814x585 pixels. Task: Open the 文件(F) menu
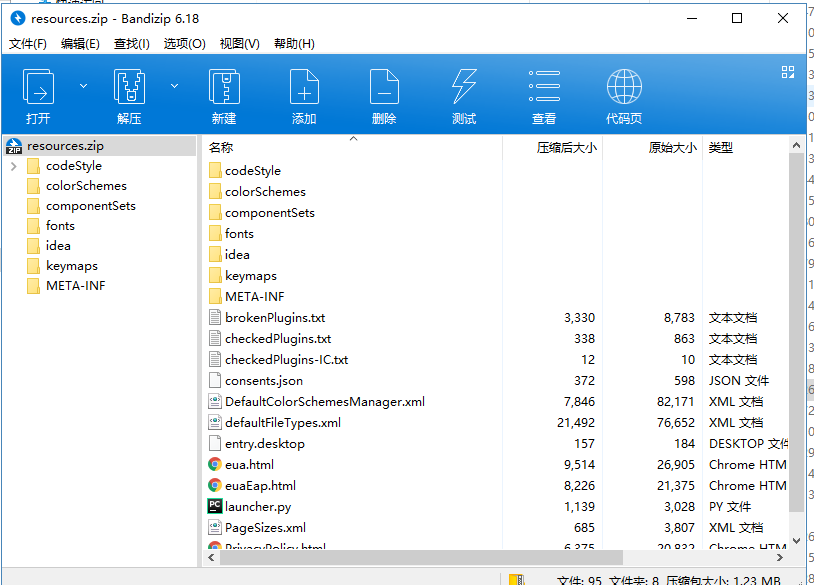click(28, 44)
